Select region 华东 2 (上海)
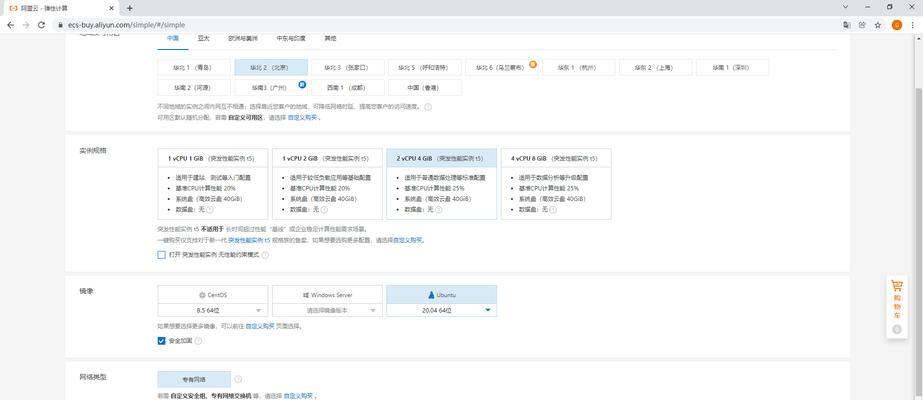This screenshot has height=400, width=923. click(x=655, y=67)
